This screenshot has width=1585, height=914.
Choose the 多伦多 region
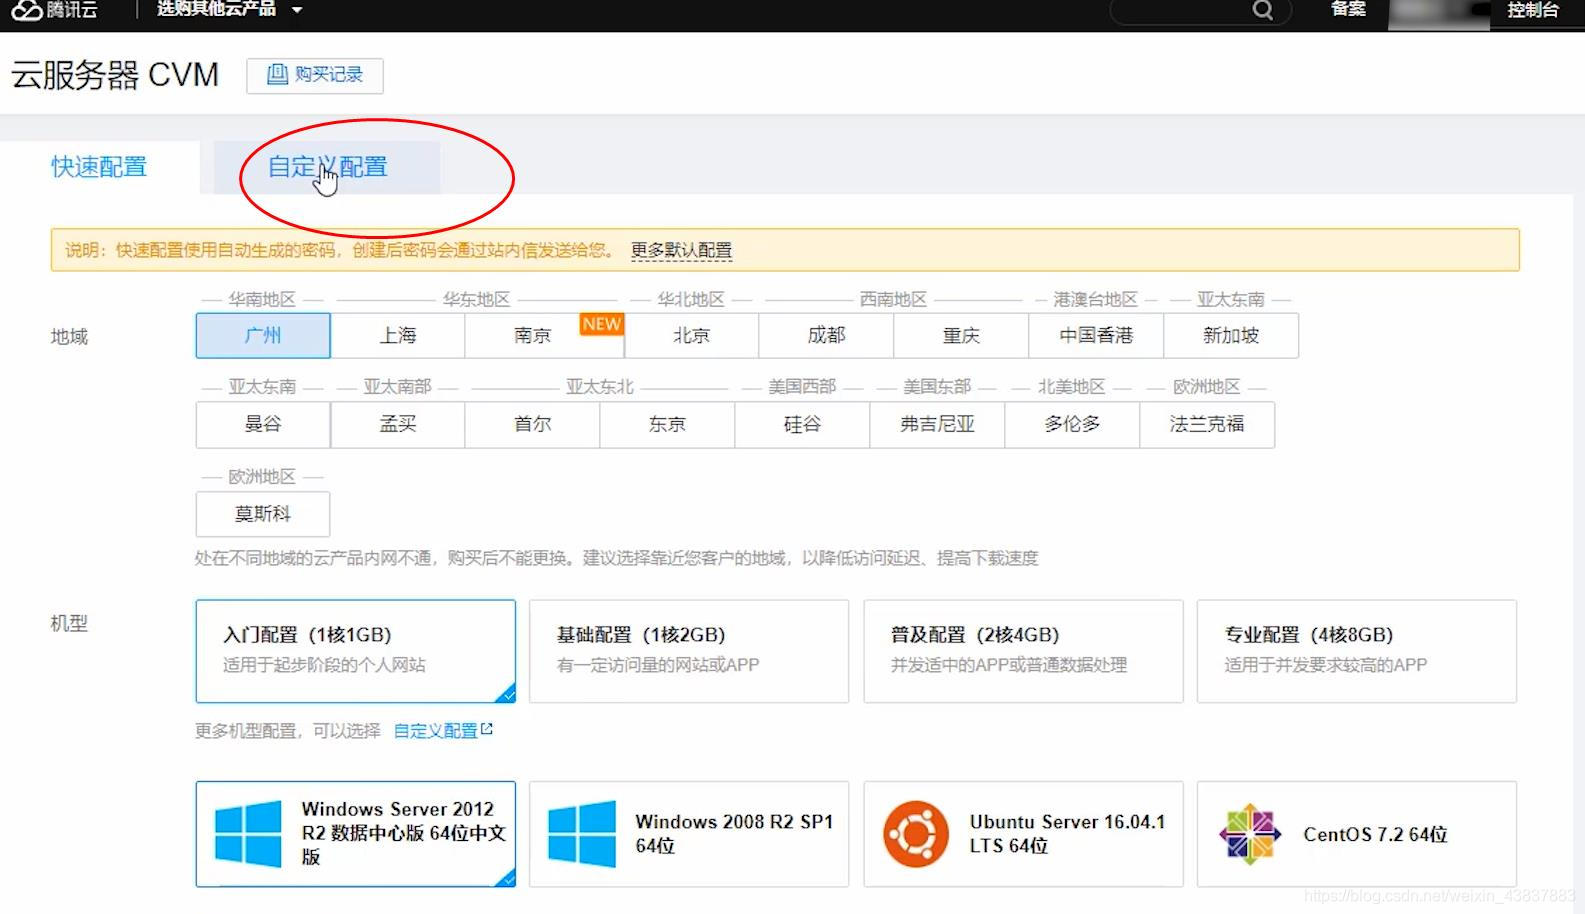pyautogui.click(x=1073, y=425)
